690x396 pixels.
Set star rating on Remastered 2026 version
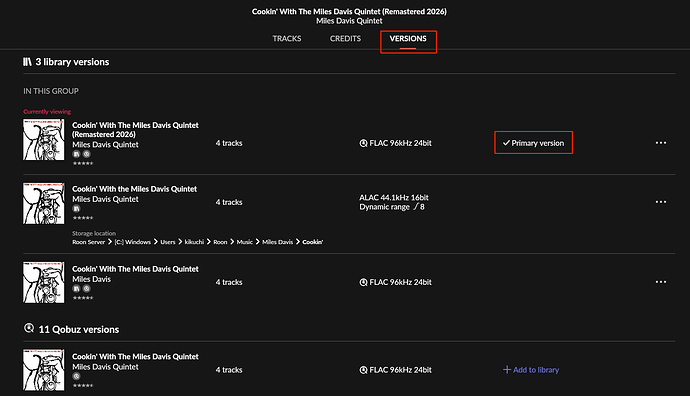(x=83, y=163)
